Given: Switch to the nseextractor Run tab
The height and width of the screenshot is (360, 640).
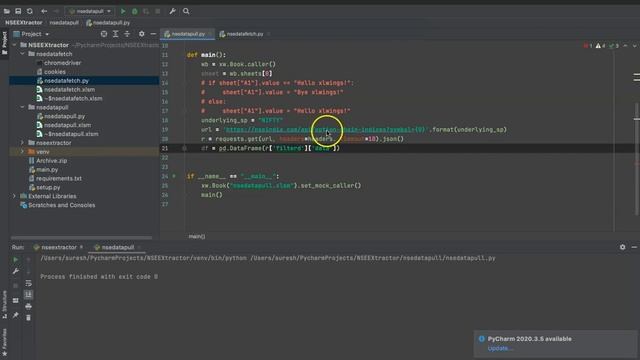Looking at the screenshot, I should 58,247.
